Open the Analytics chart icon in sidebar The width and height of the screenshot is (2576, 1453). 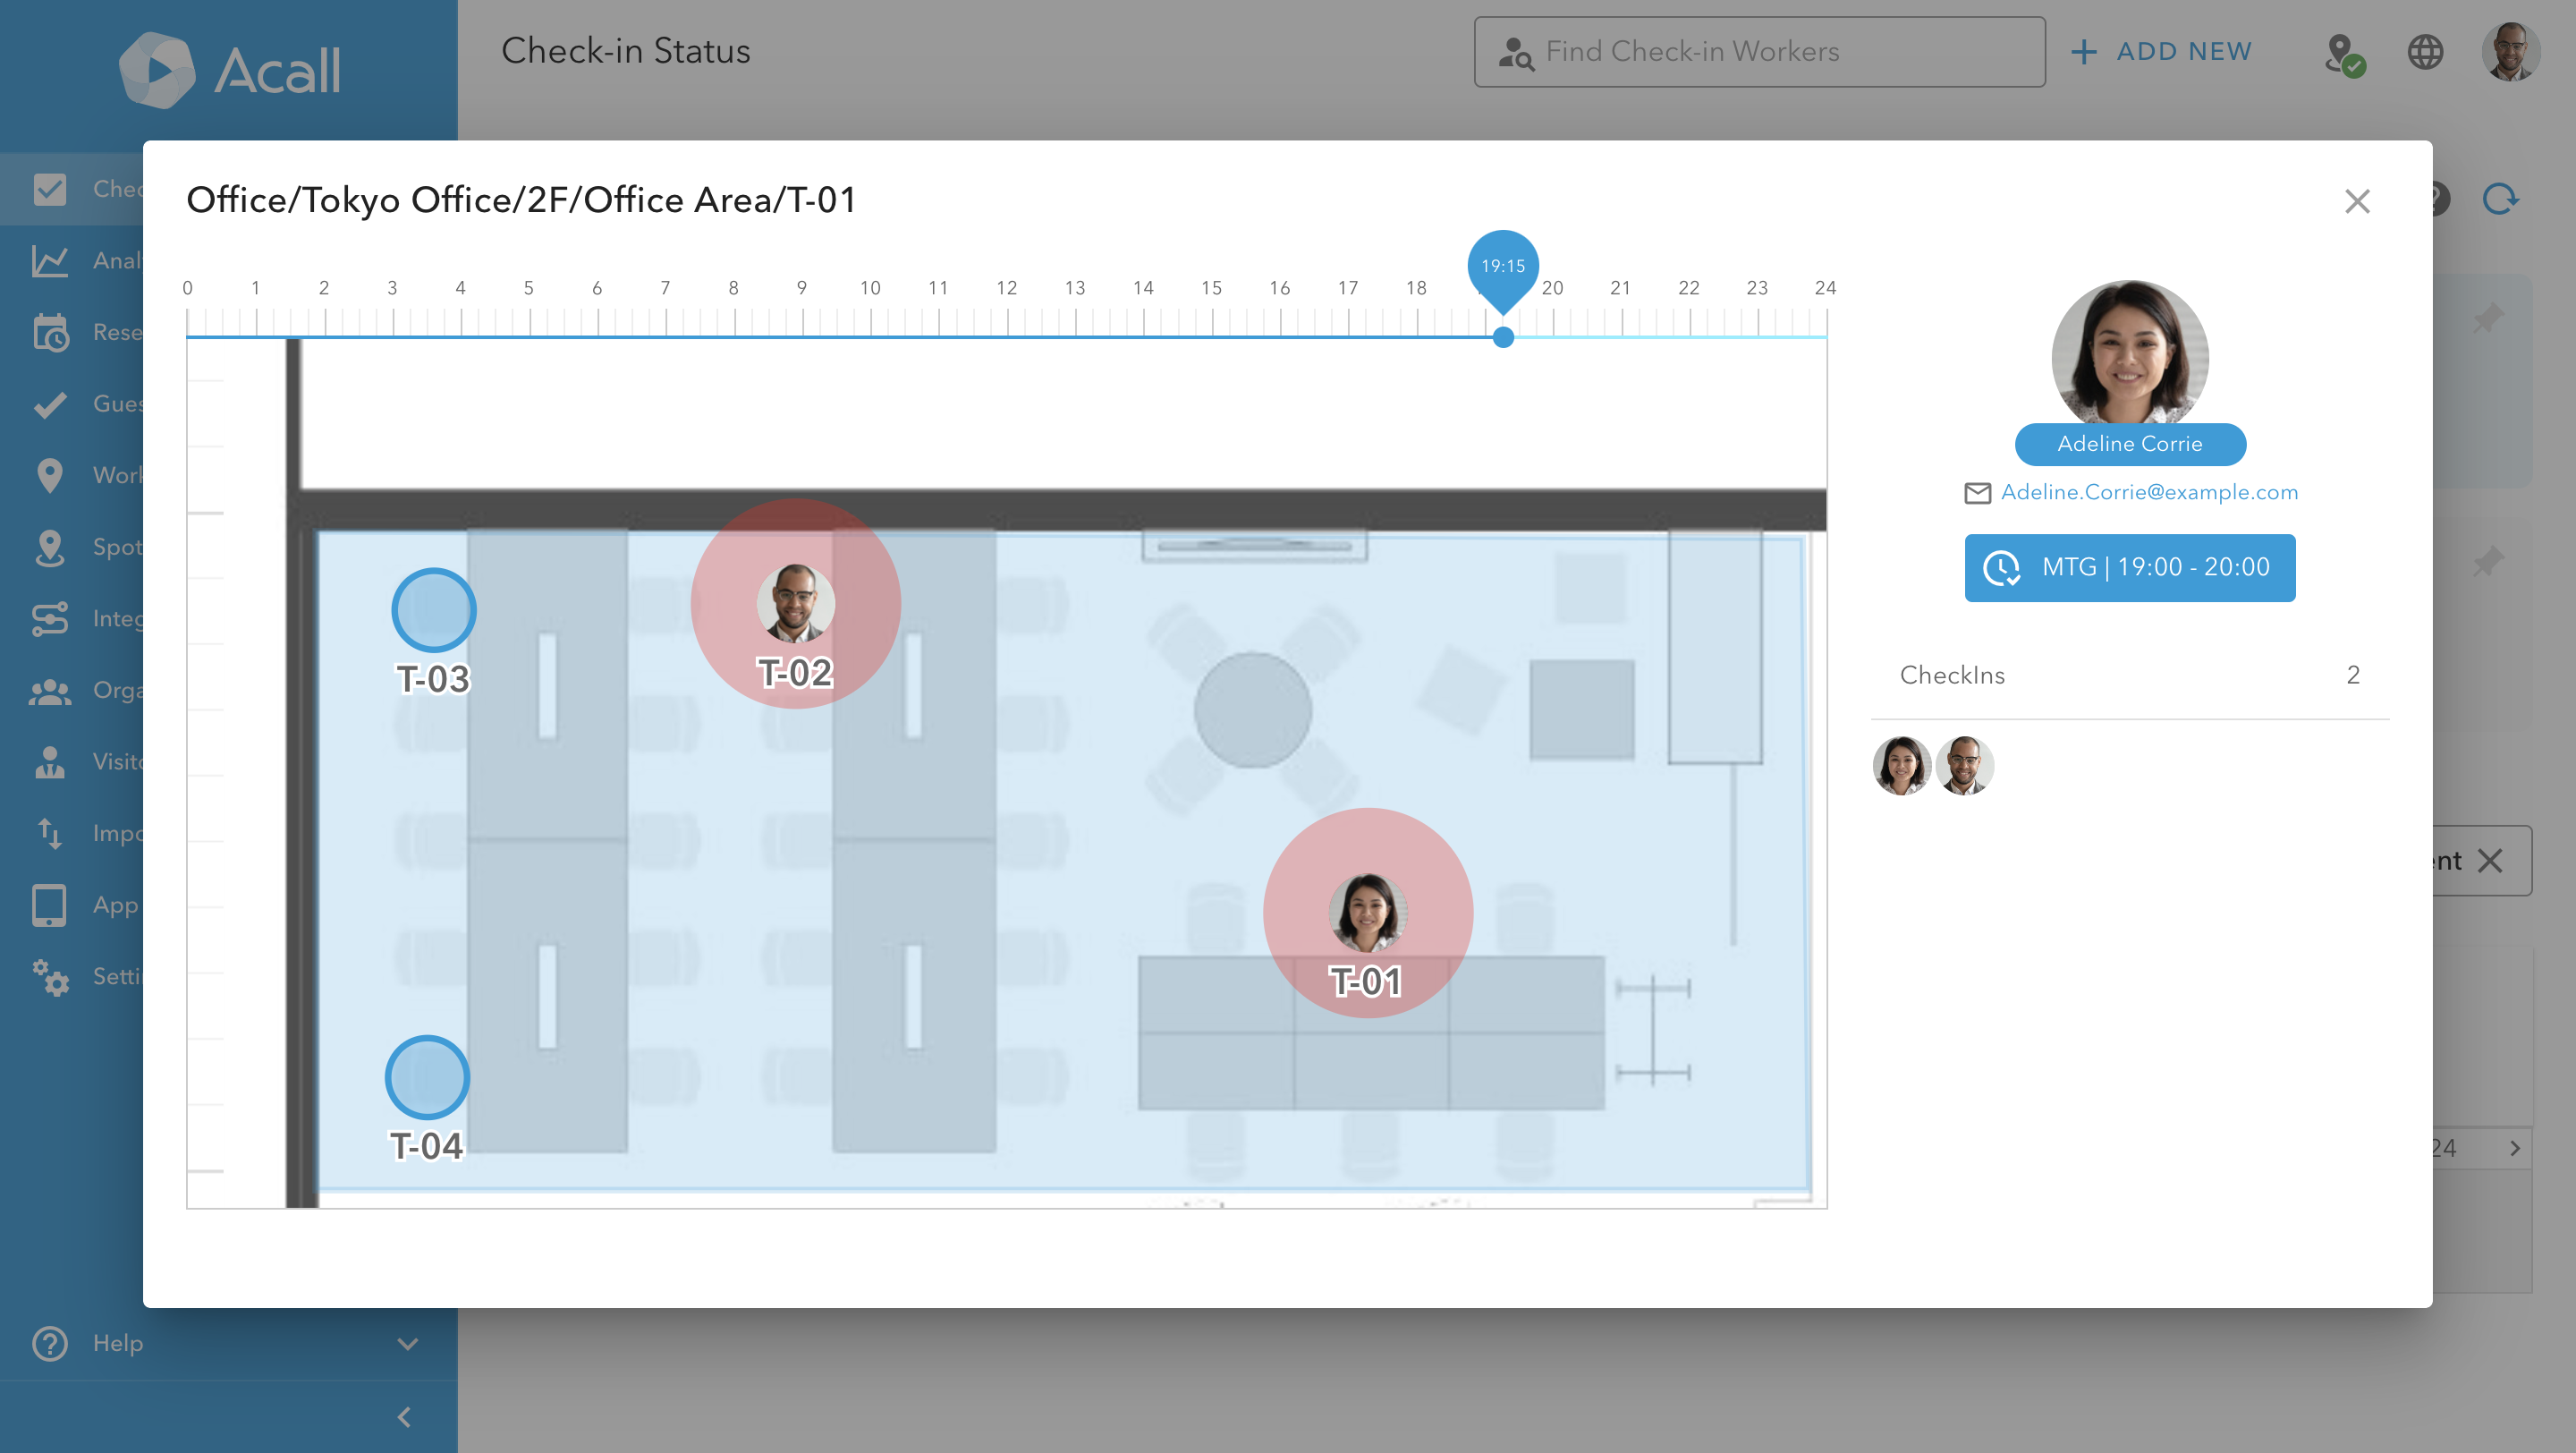[x=49, y=261]
